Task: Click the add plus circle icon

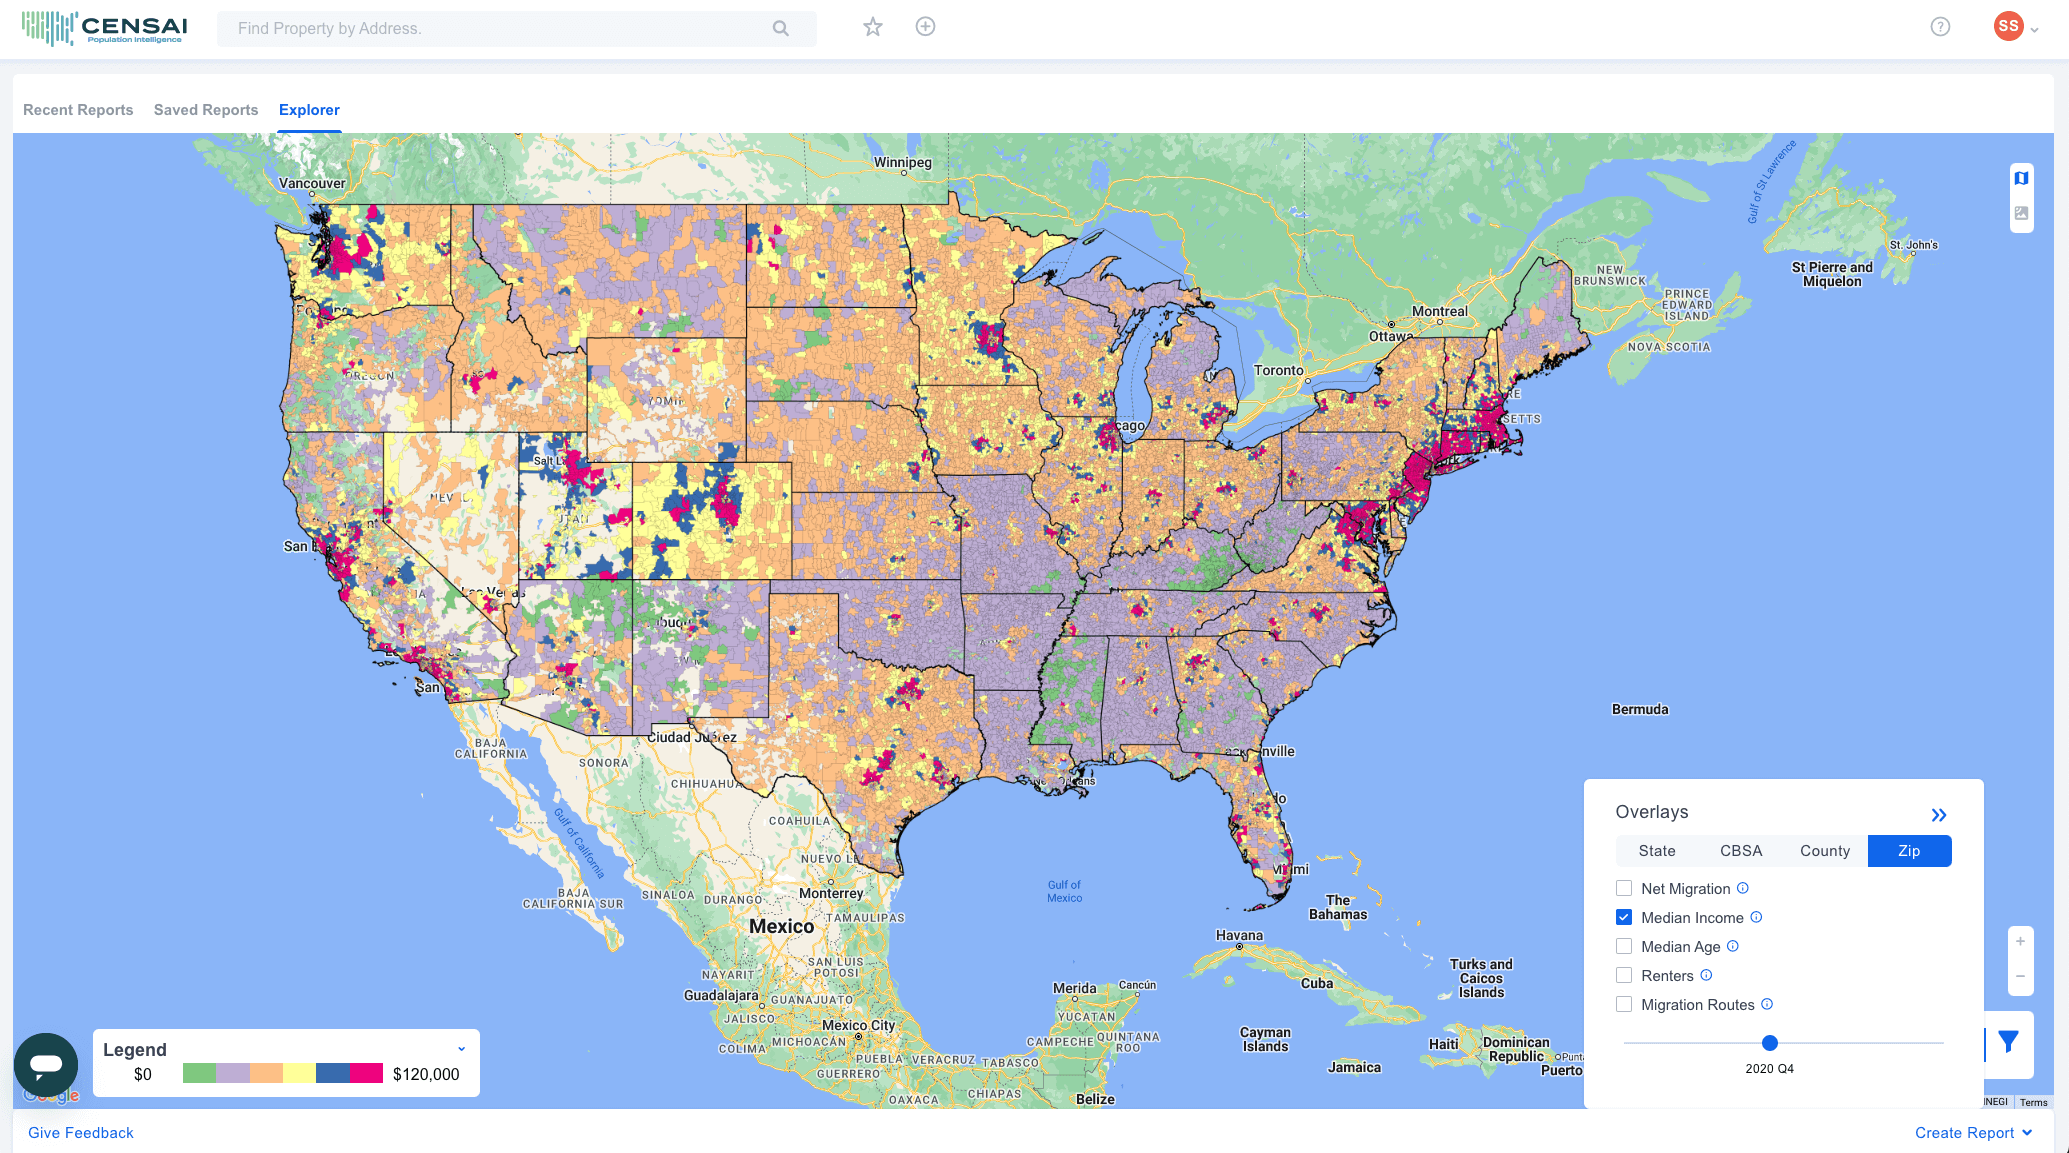Action: click(x=925, y=27)
